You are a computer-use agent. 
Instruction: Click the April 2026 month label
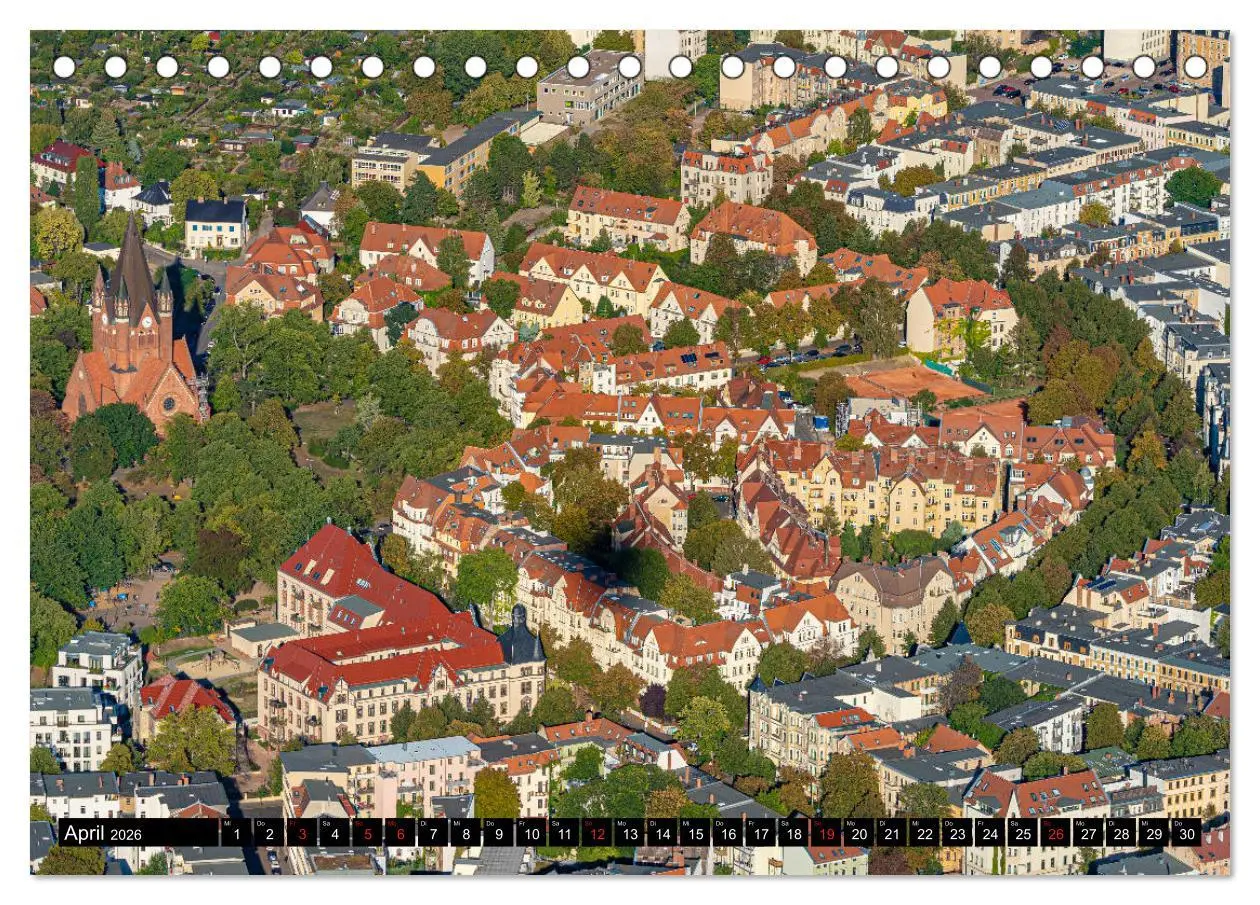point(103,833)
